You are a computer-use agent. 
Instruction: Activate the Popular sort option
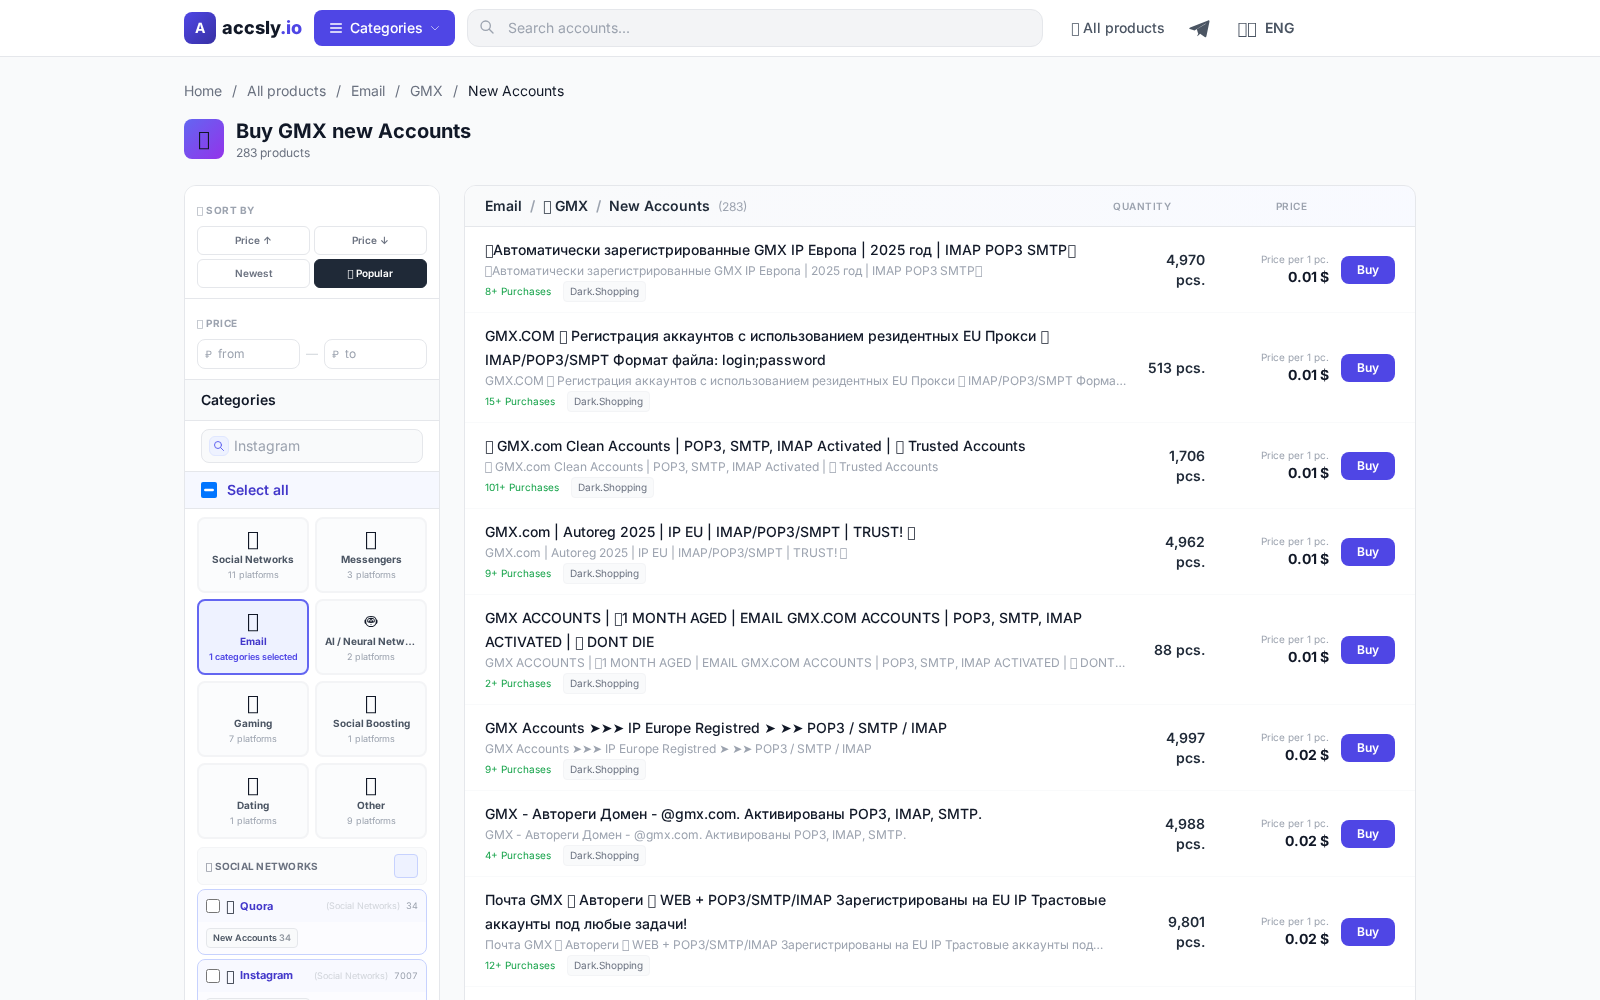[x=370, y=273]
